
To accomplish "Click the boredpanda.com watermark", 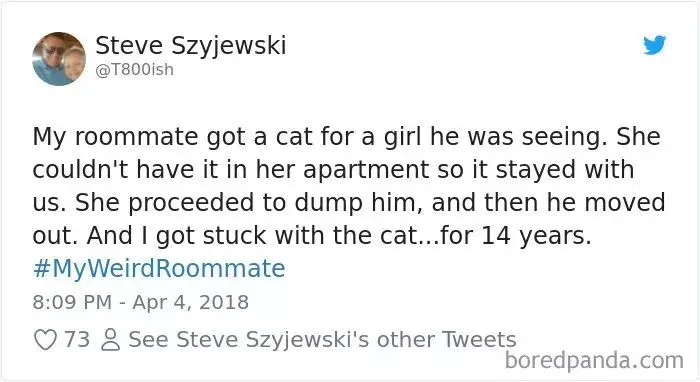I will click(x=594, y=361).
